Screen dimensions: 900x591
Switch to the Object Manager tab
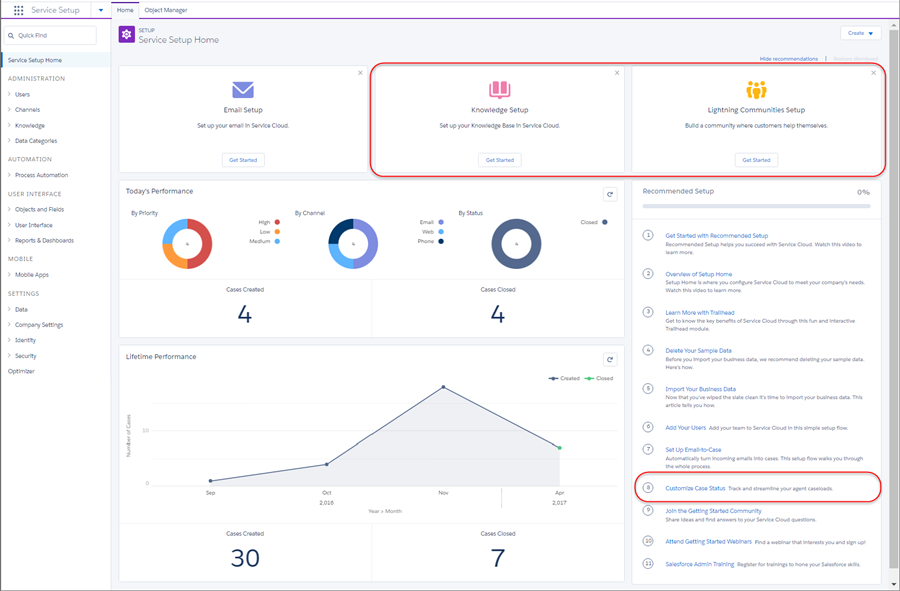click(166, 10)
